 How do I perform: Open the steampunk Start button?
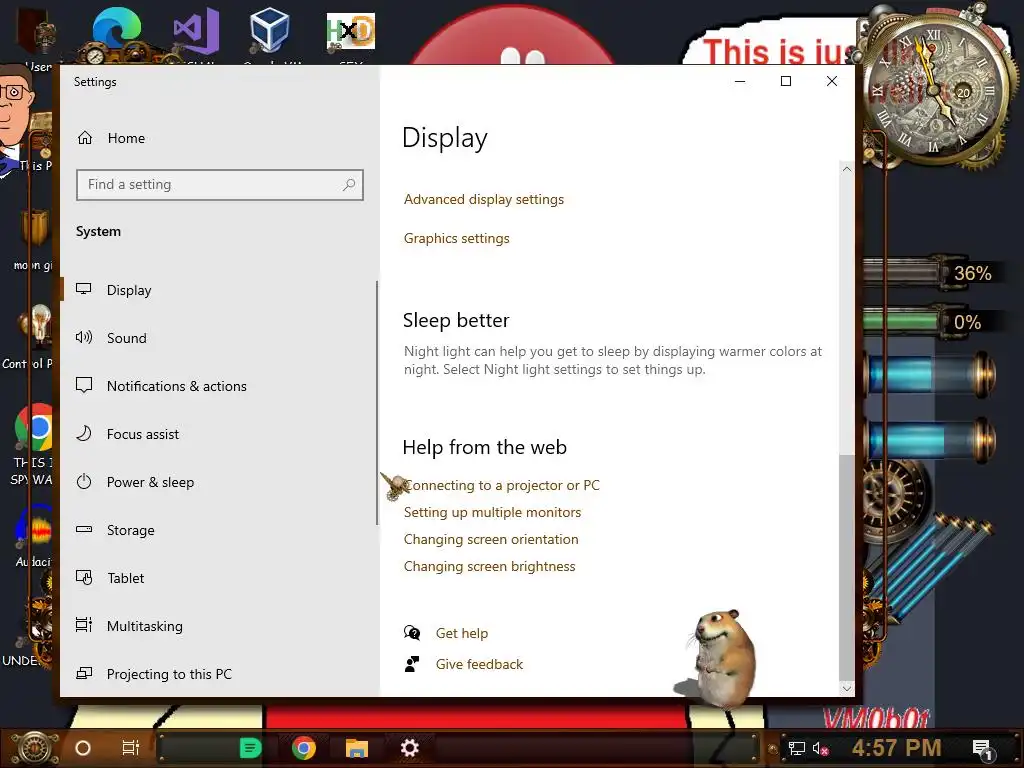pos(34,747)
